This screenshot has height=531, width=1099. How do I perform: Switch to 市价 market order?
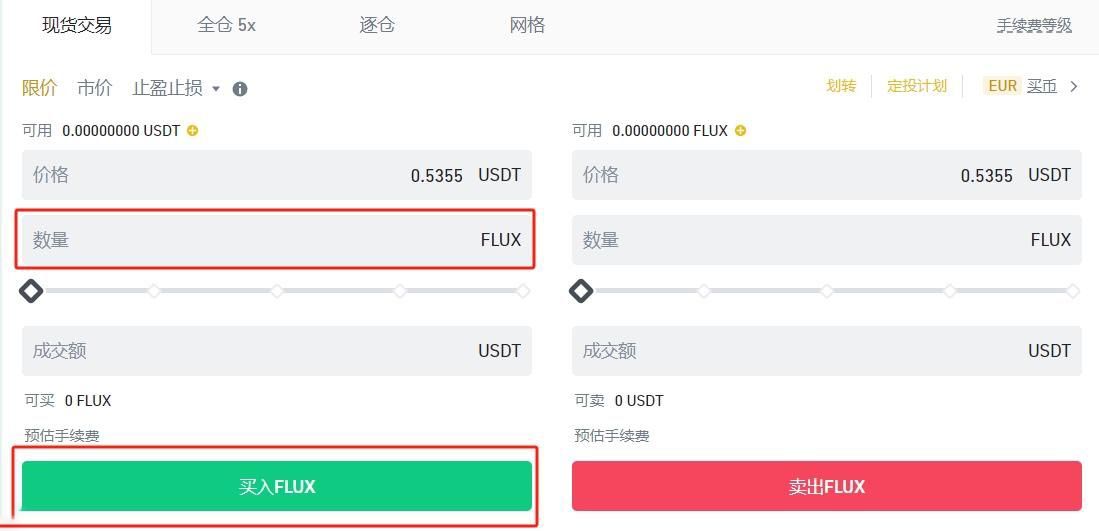[95, 88]
